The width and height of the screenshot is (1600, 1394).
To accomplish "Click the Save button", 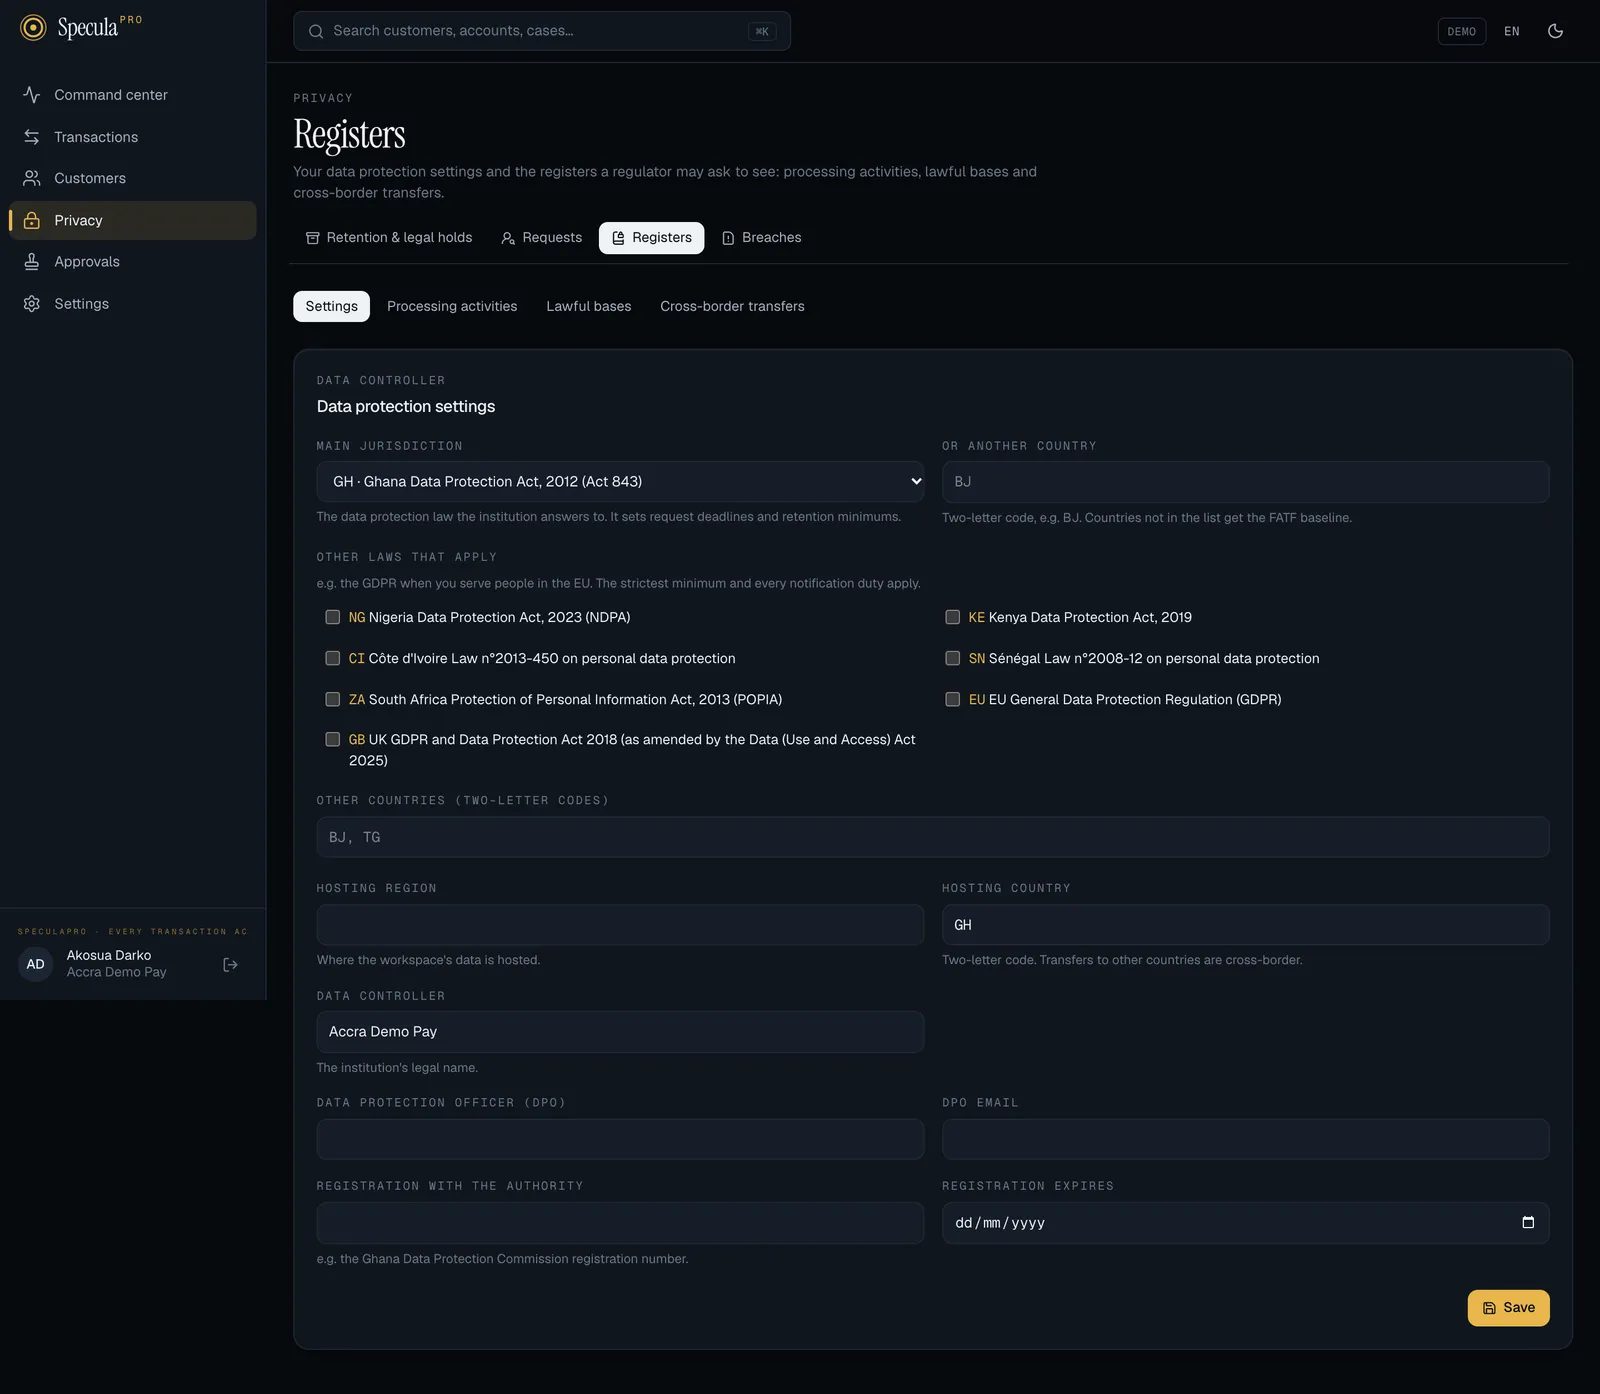I will [x=1508, y=1308].
